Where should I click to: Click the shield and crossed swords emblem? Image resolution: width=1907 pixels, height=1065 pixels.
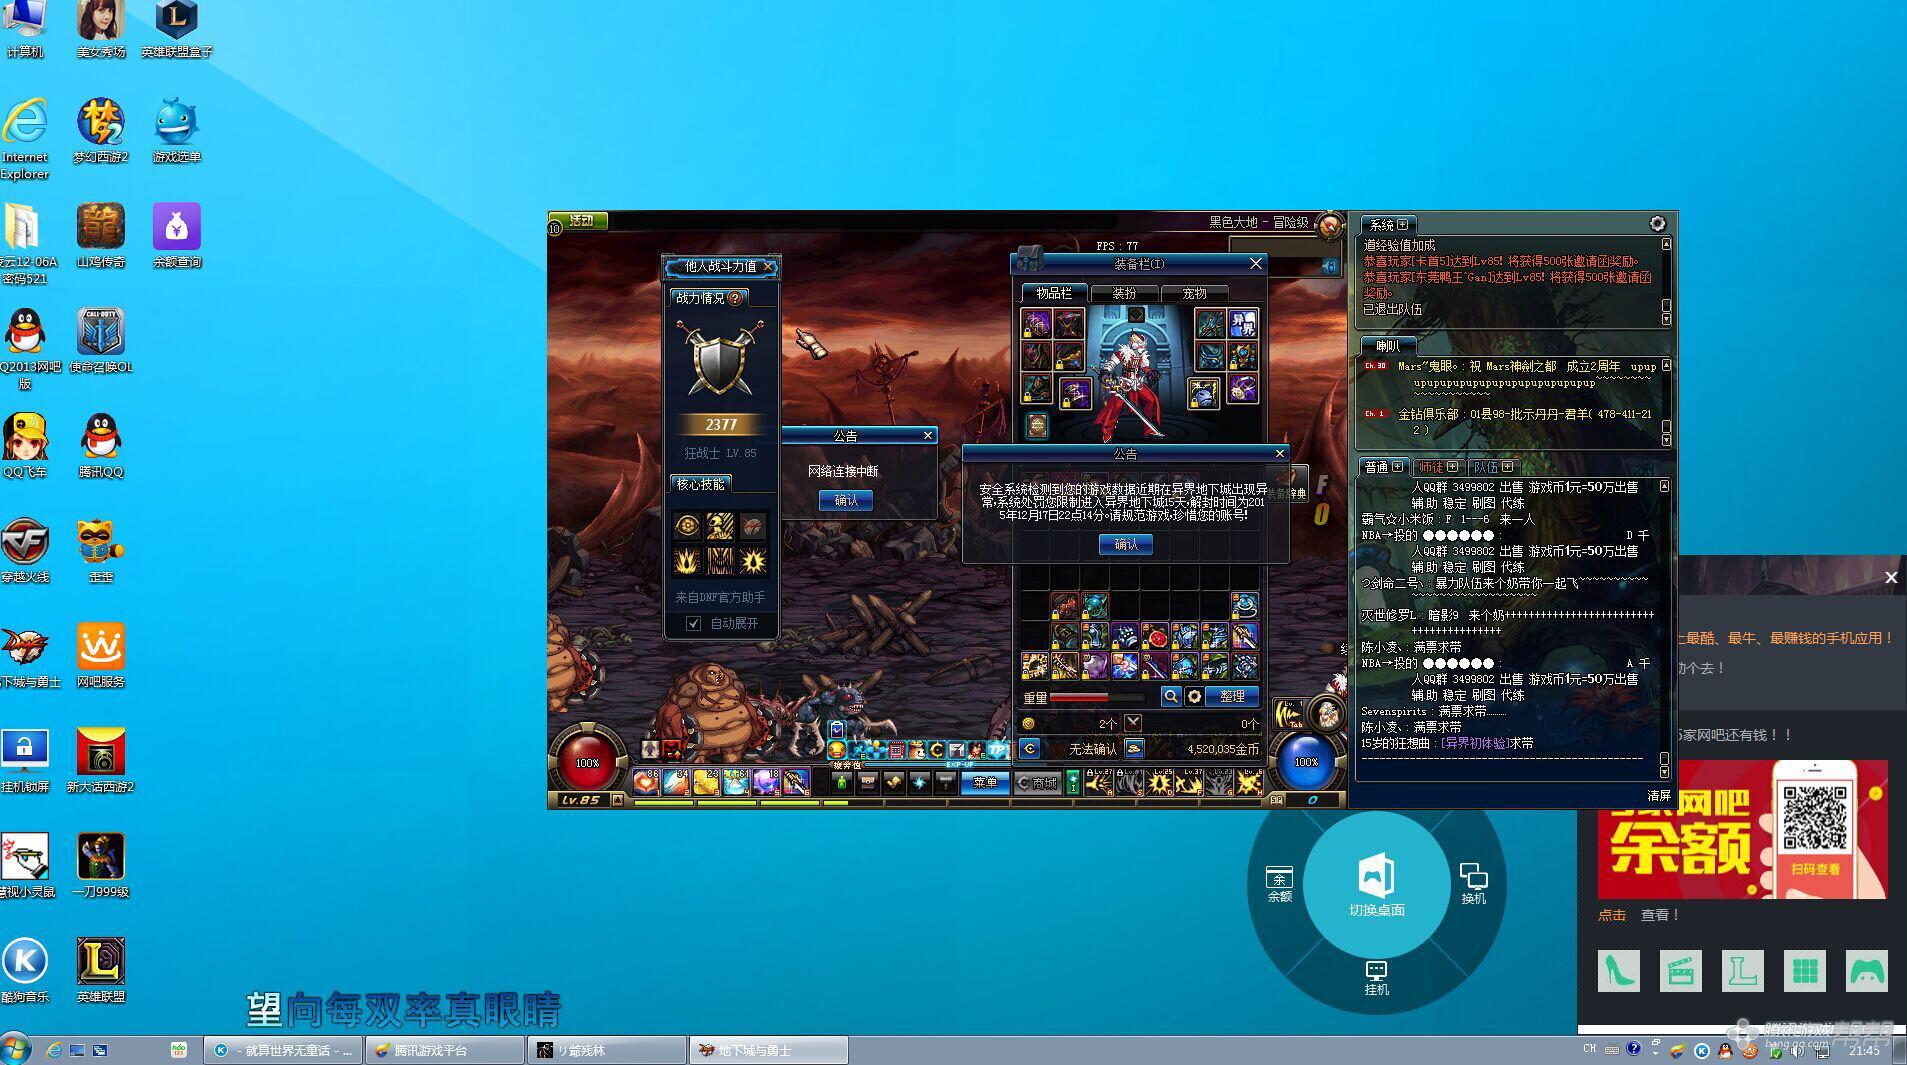[x=719, y=358]
